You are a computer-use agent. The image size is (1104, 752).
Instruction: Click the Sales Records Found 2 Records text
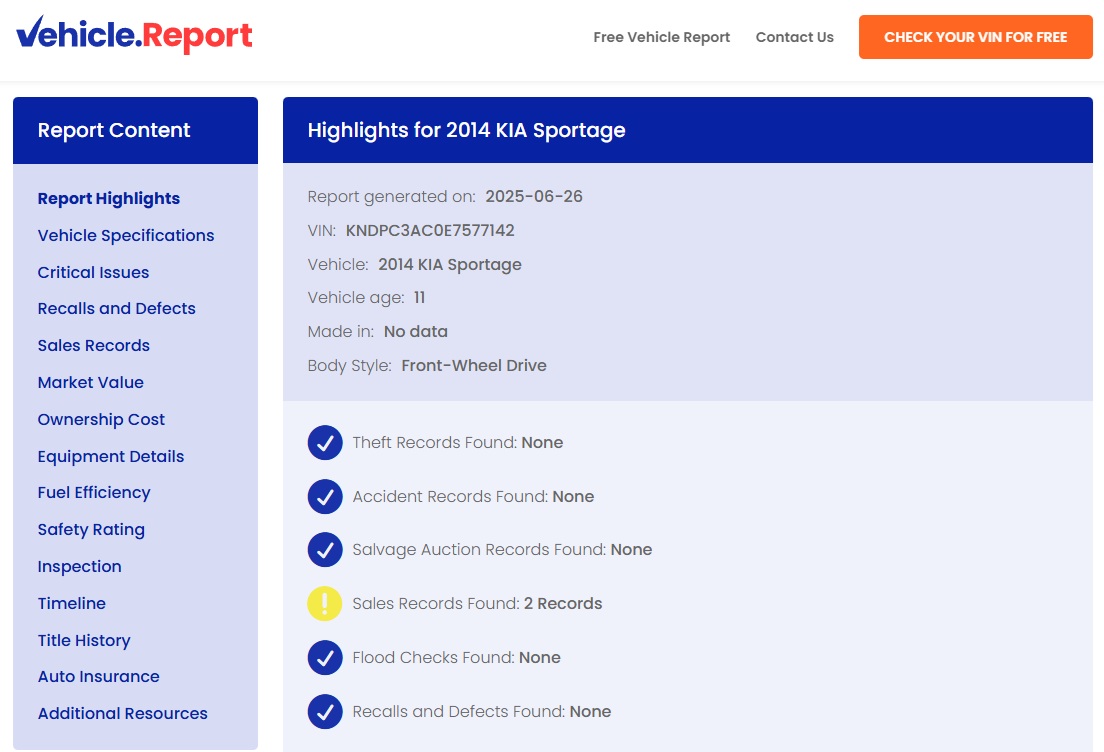point(477,603)
